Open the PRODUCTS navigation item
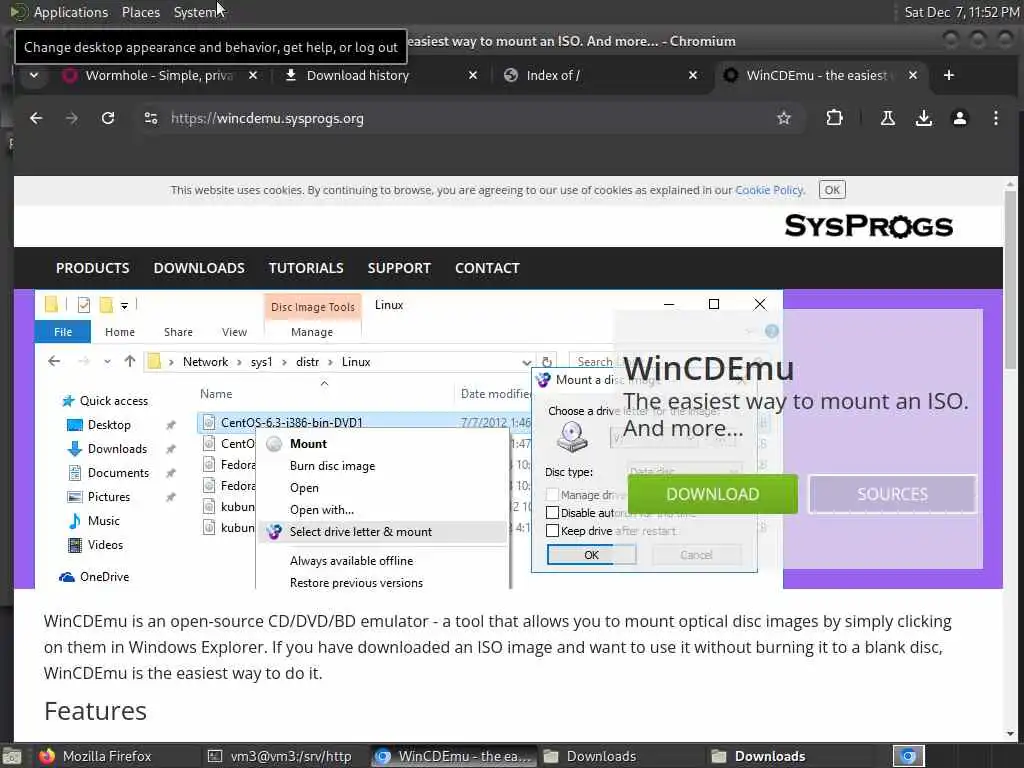 pyautogui.click(x=93, y=268)
